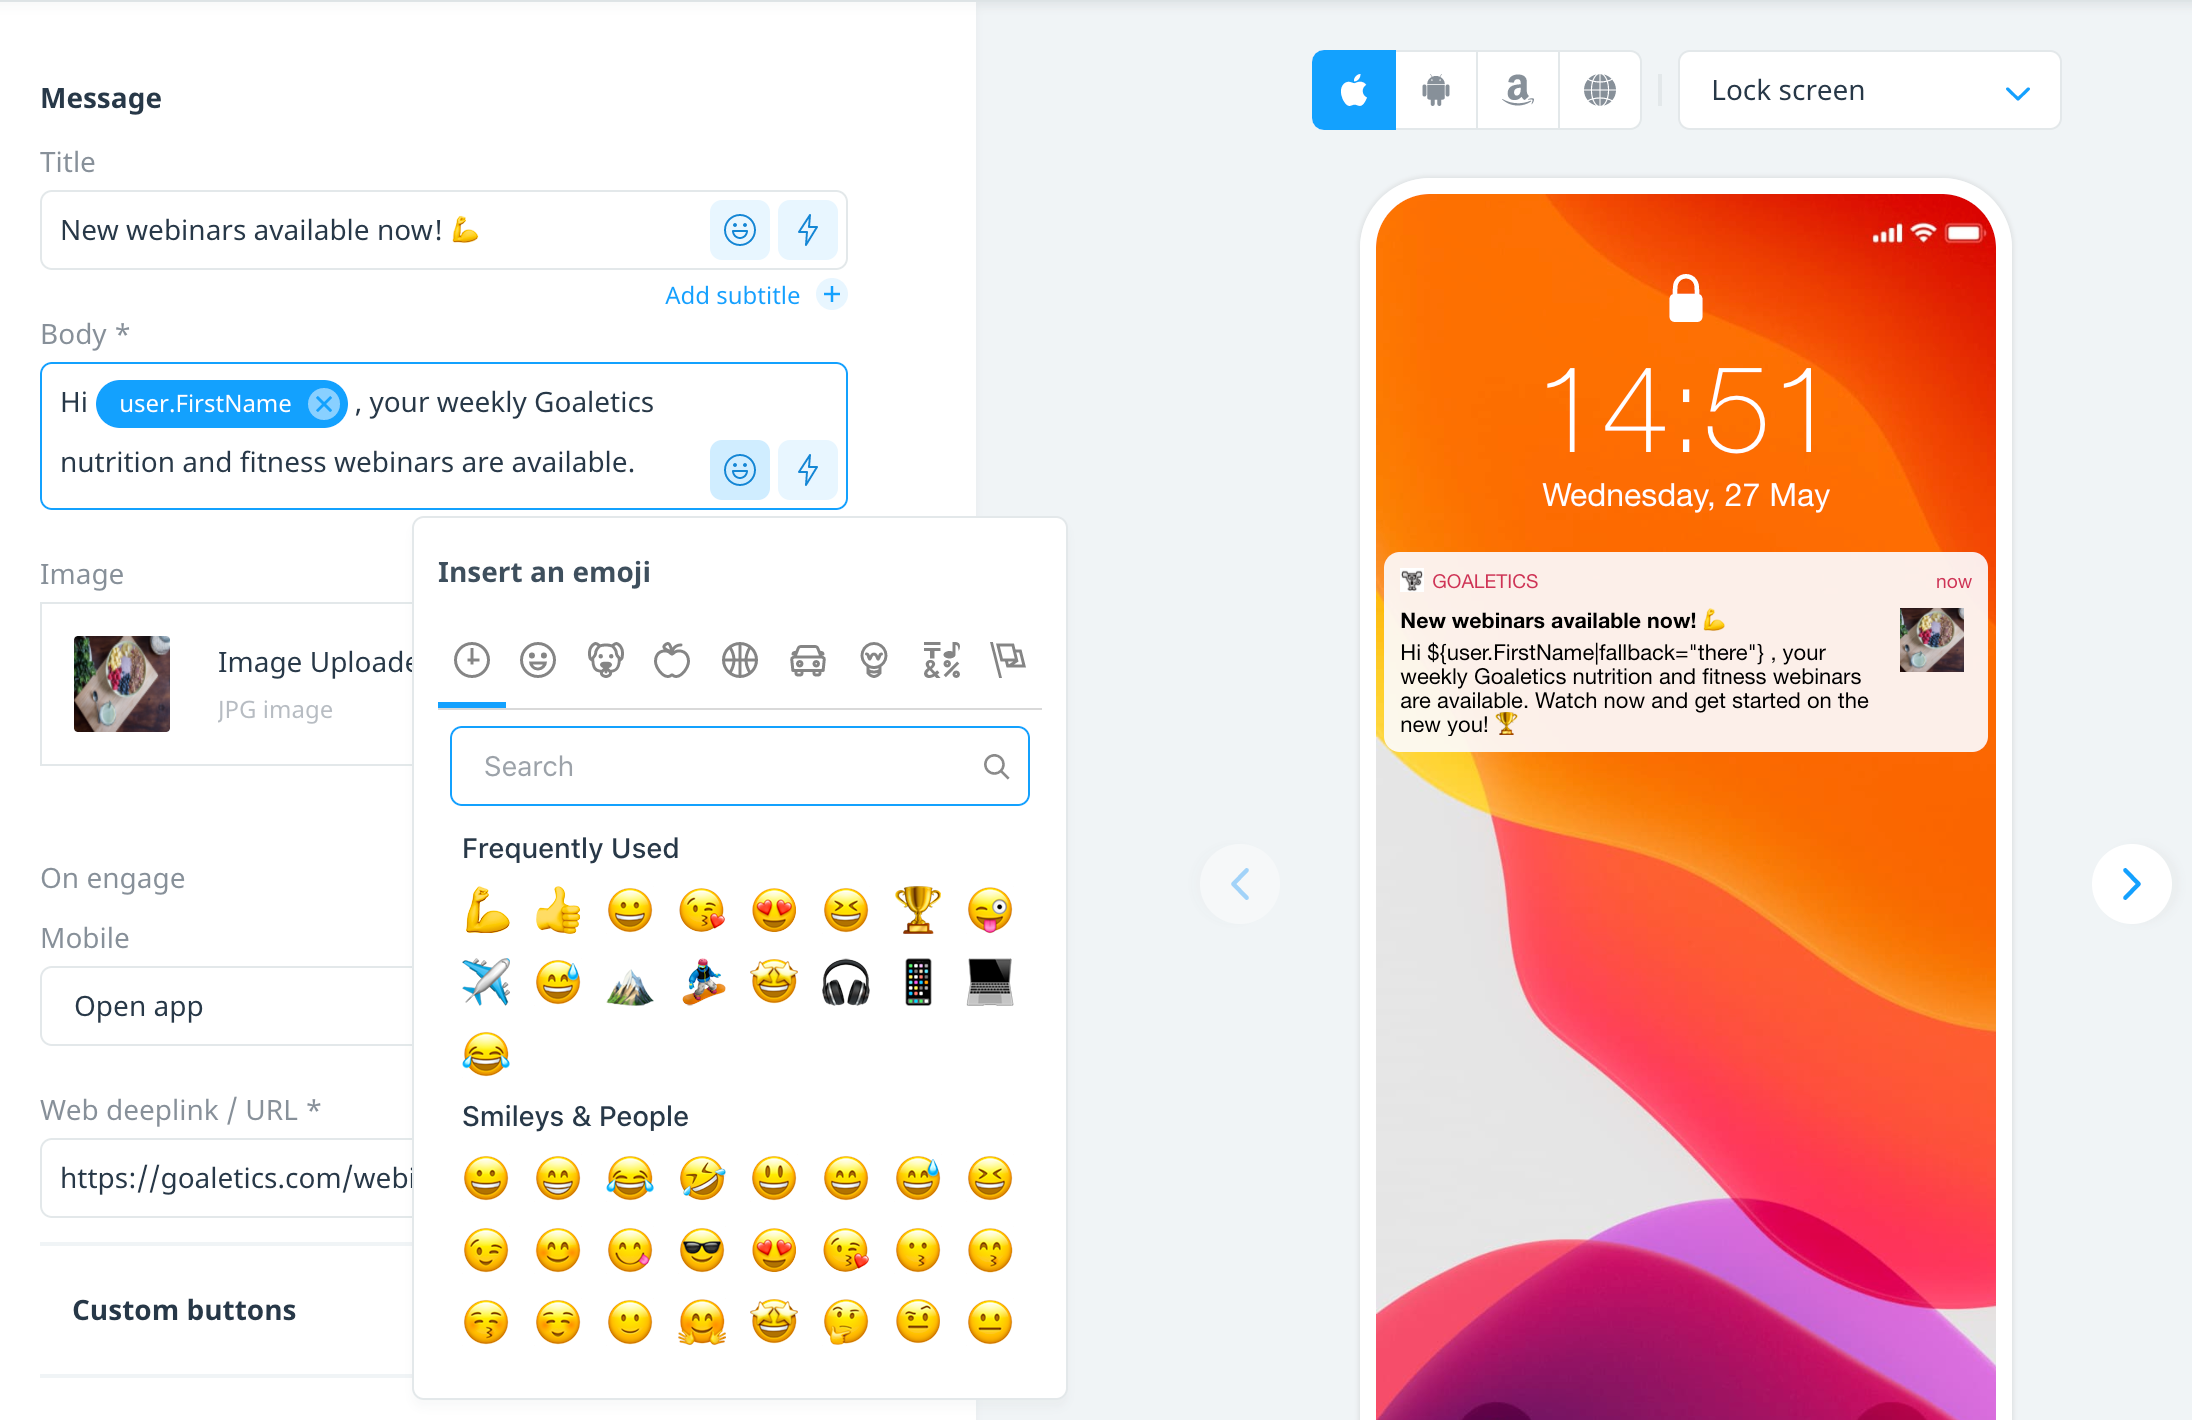Screen dimensions: 2192x1420
Task: Click the lightning bolt icon in title field
Action: tap(807, 230)
